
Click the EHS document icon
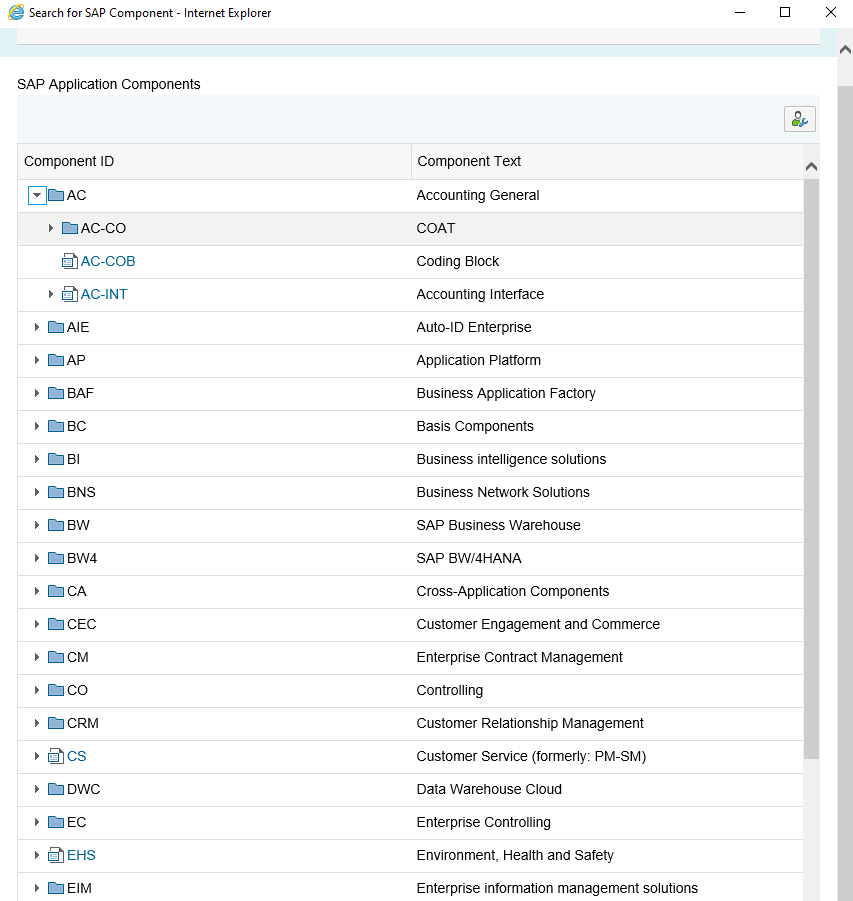[x=56, y=855]
